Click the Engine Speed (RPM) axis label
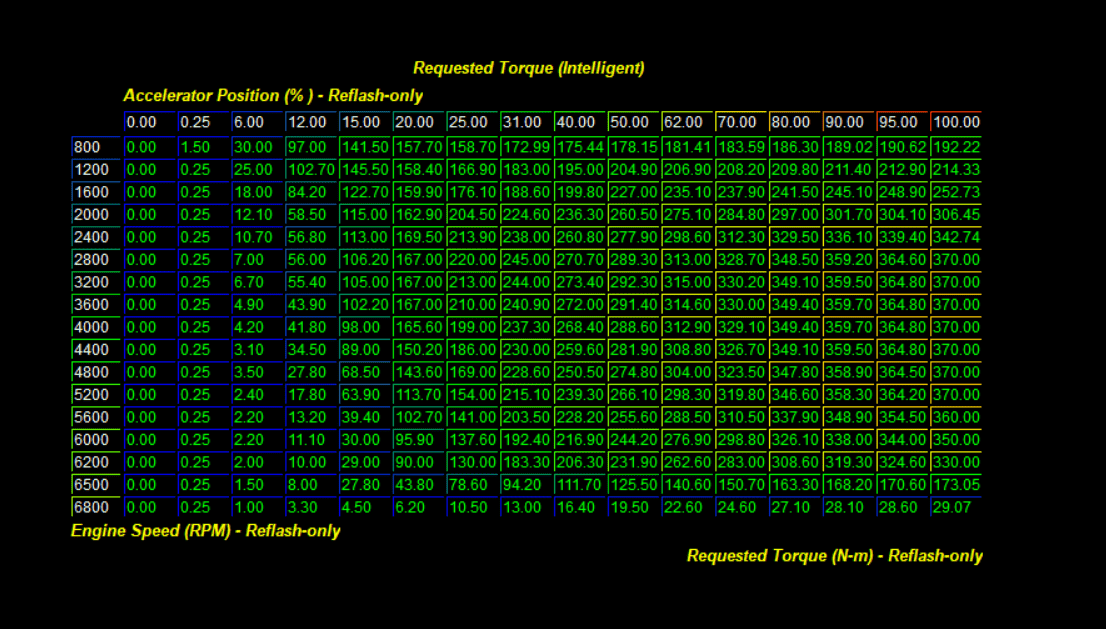 (x=205, y=531)
